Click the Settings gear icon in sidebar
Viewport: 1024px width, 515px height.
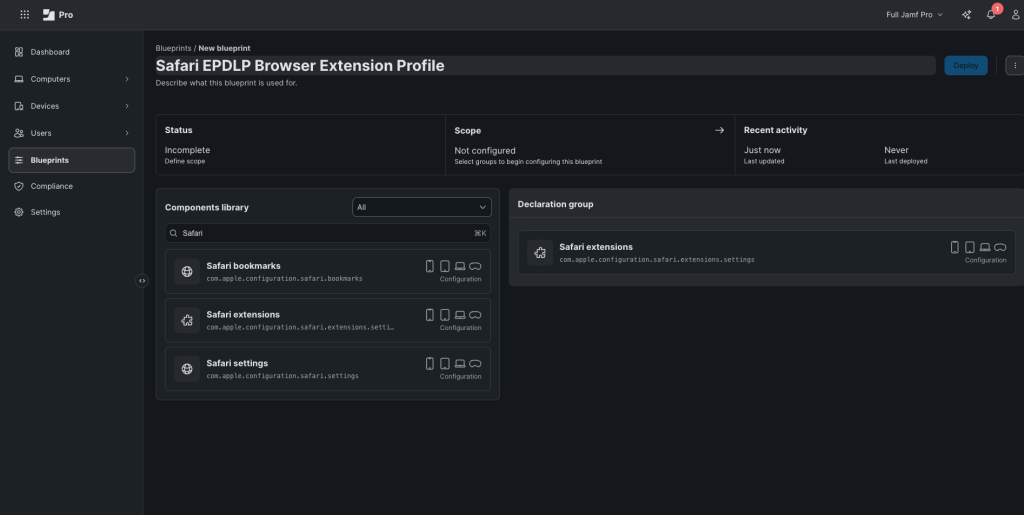[x=19, y=212]
